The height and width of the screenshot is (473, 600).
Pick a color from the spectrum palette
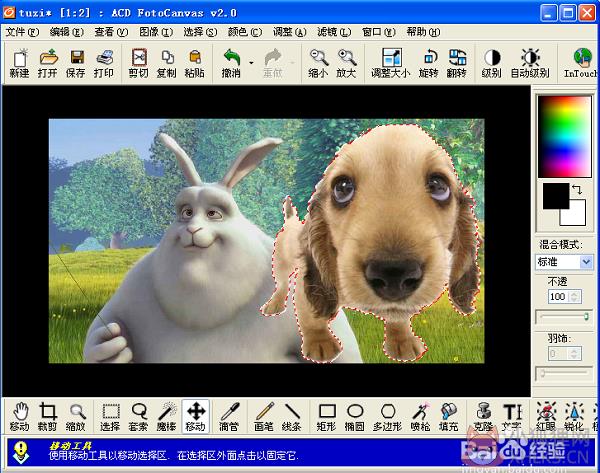565,137
